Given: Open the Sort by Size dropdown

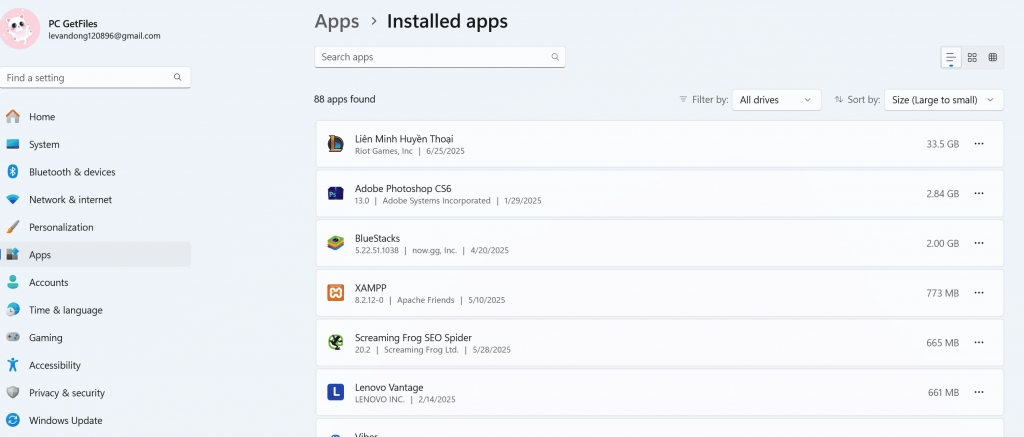Looking at the screenshot, I should click(944, 100).
